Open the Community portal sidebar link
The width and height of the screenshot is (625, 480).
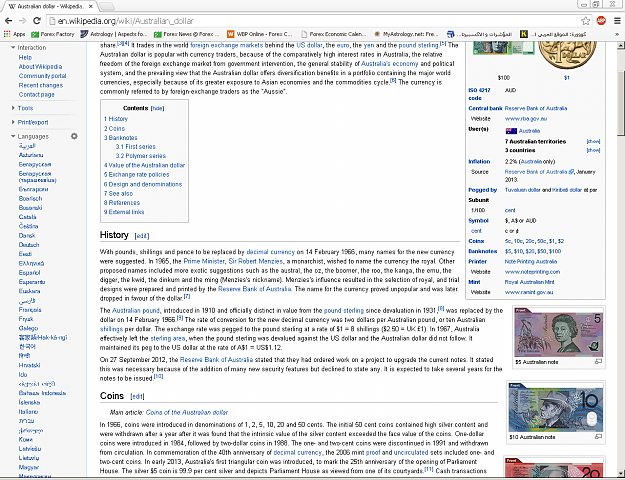pyautogui.click(x=43, y=76)
